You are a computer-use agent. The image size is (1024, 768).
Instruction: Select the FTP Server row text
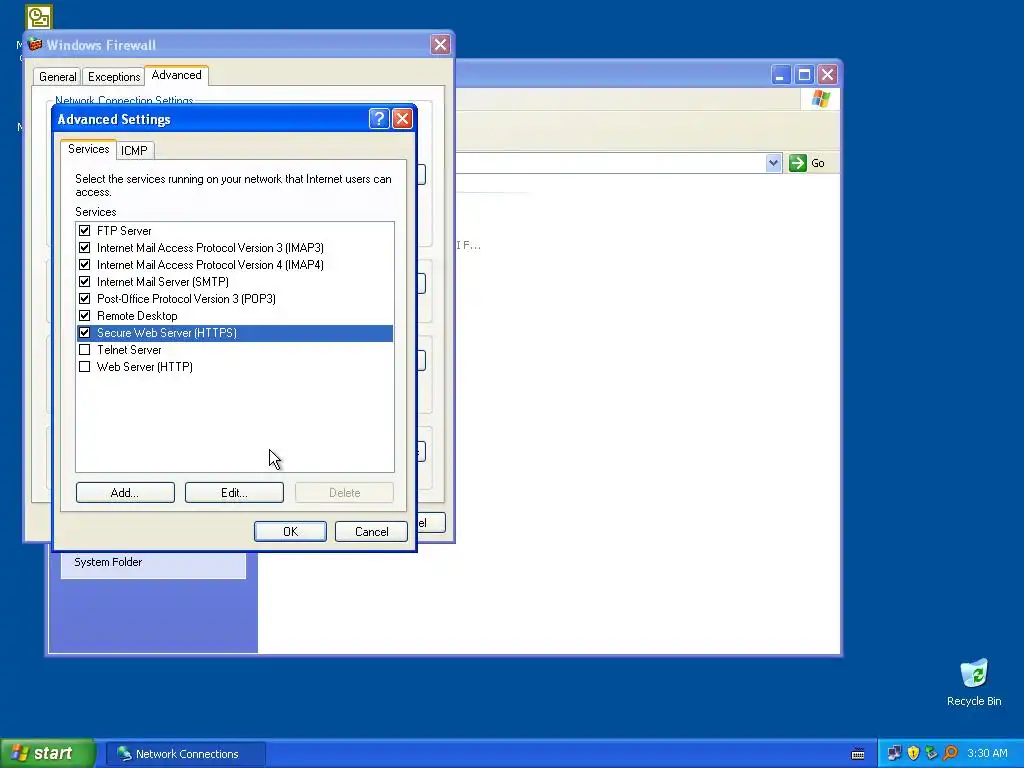[124, 231]
